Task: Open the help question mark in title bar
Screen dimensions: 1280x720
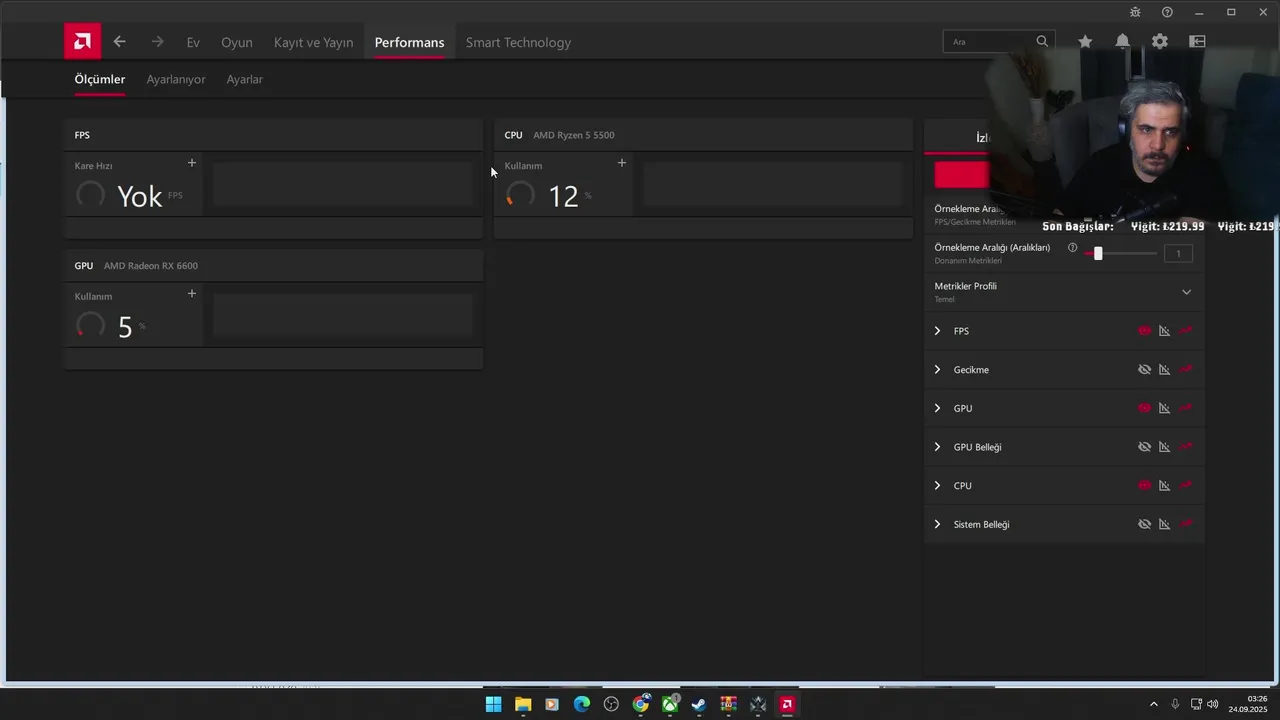Action: coord(1167,12)
